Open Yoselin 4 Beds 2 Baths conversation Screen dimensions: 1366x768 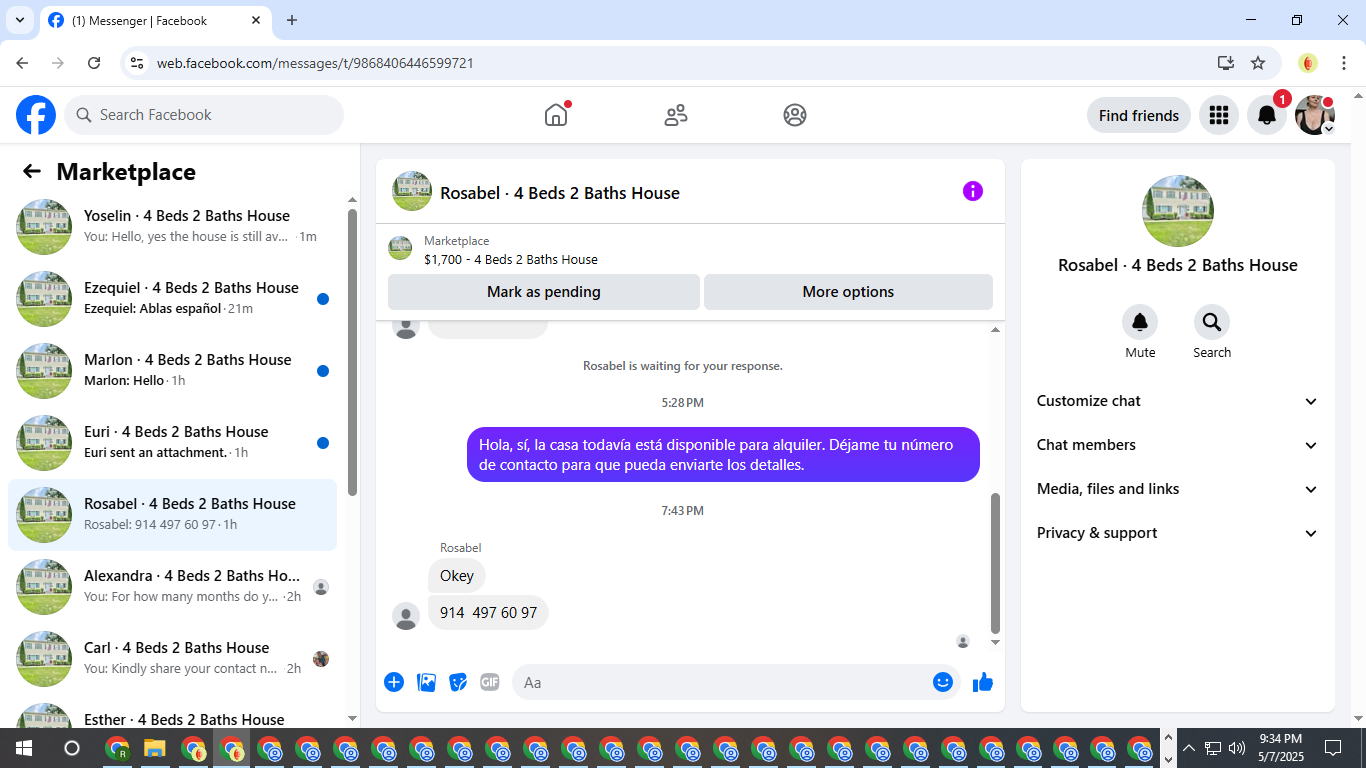172,227
